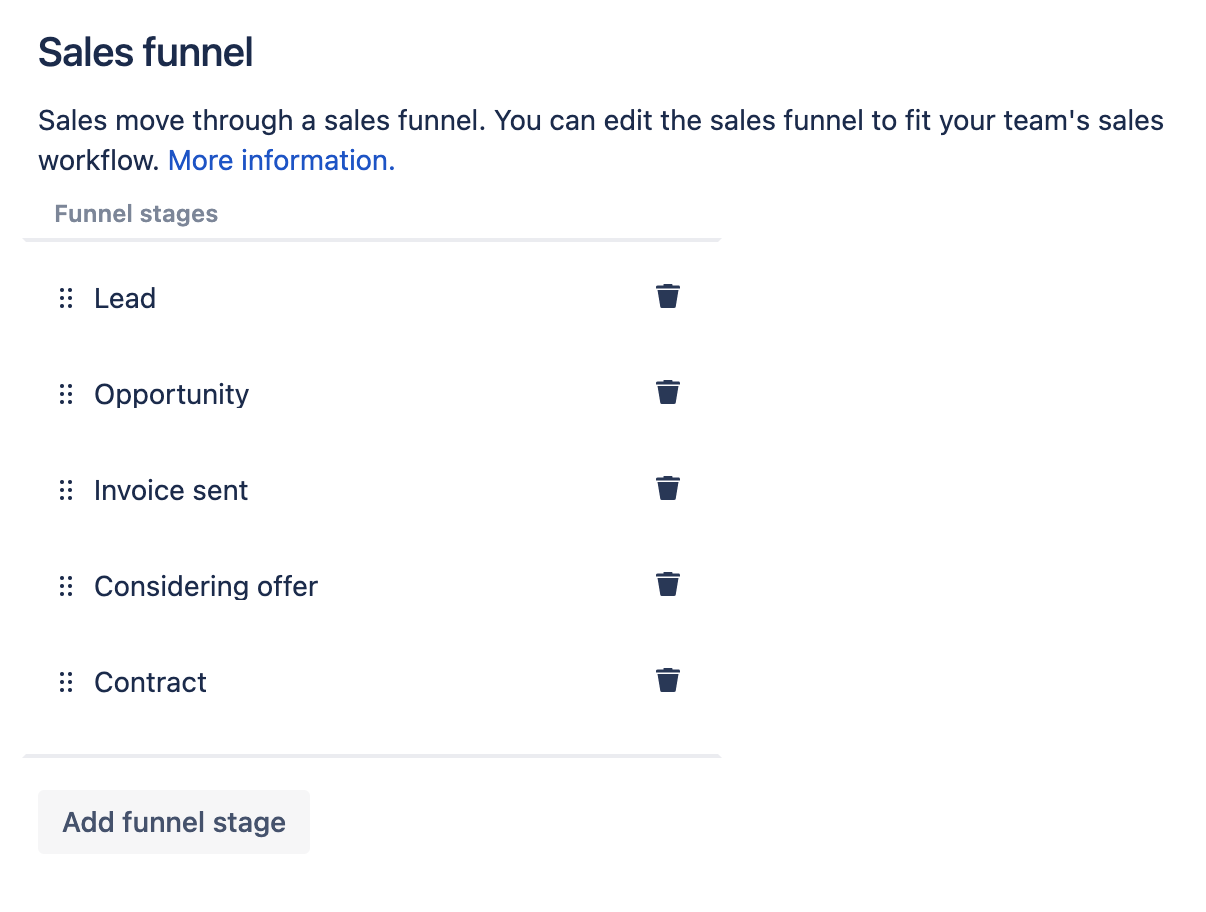Select the Invoice sent stage text
1206x912 pixels.
click(x=171, y=490)
